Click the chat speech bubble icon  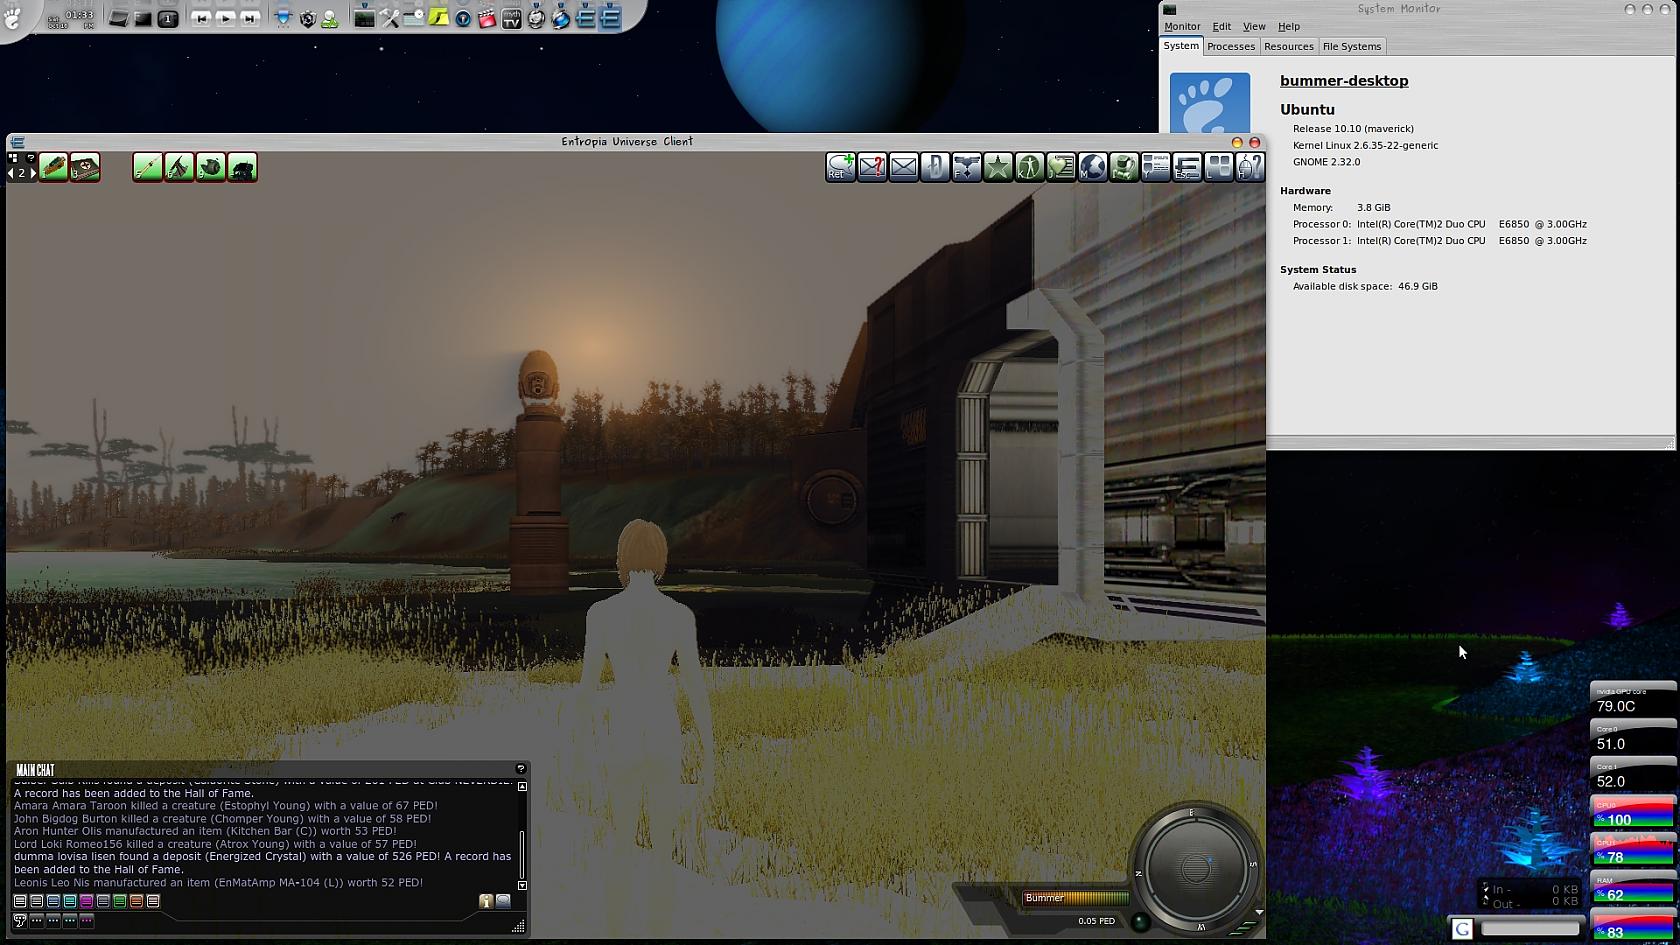503,901
